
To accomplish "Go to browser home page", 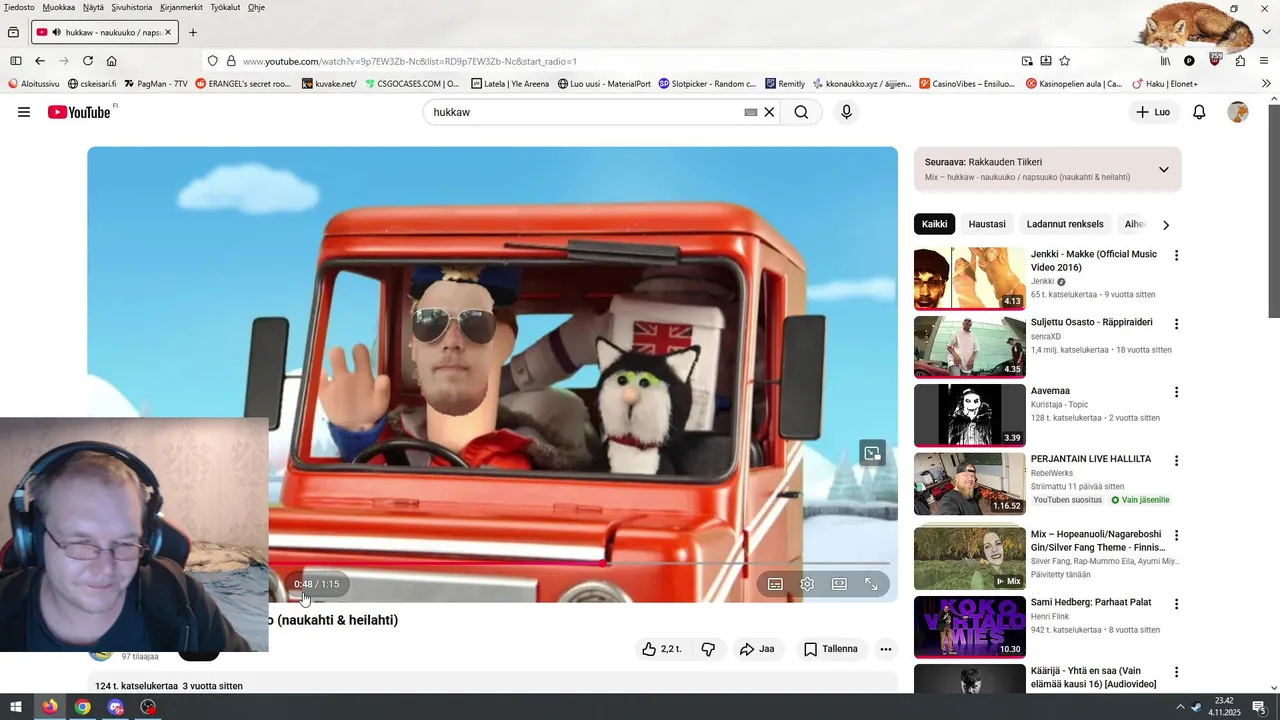I will 112,61.
